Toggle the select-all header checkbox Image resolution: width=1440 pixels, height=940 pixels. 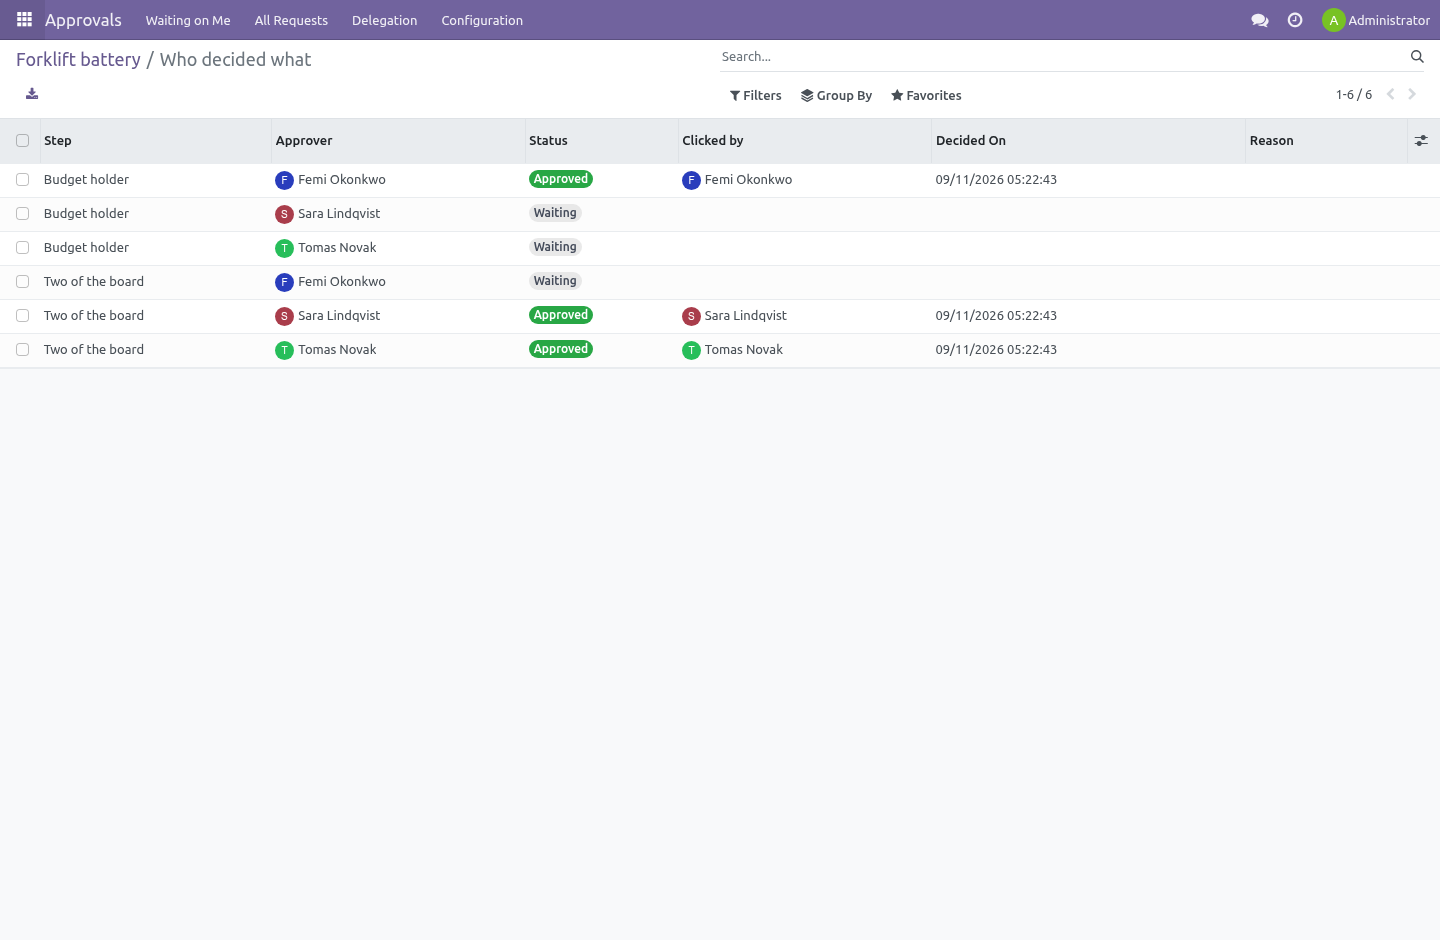click(x=22, y=141)
